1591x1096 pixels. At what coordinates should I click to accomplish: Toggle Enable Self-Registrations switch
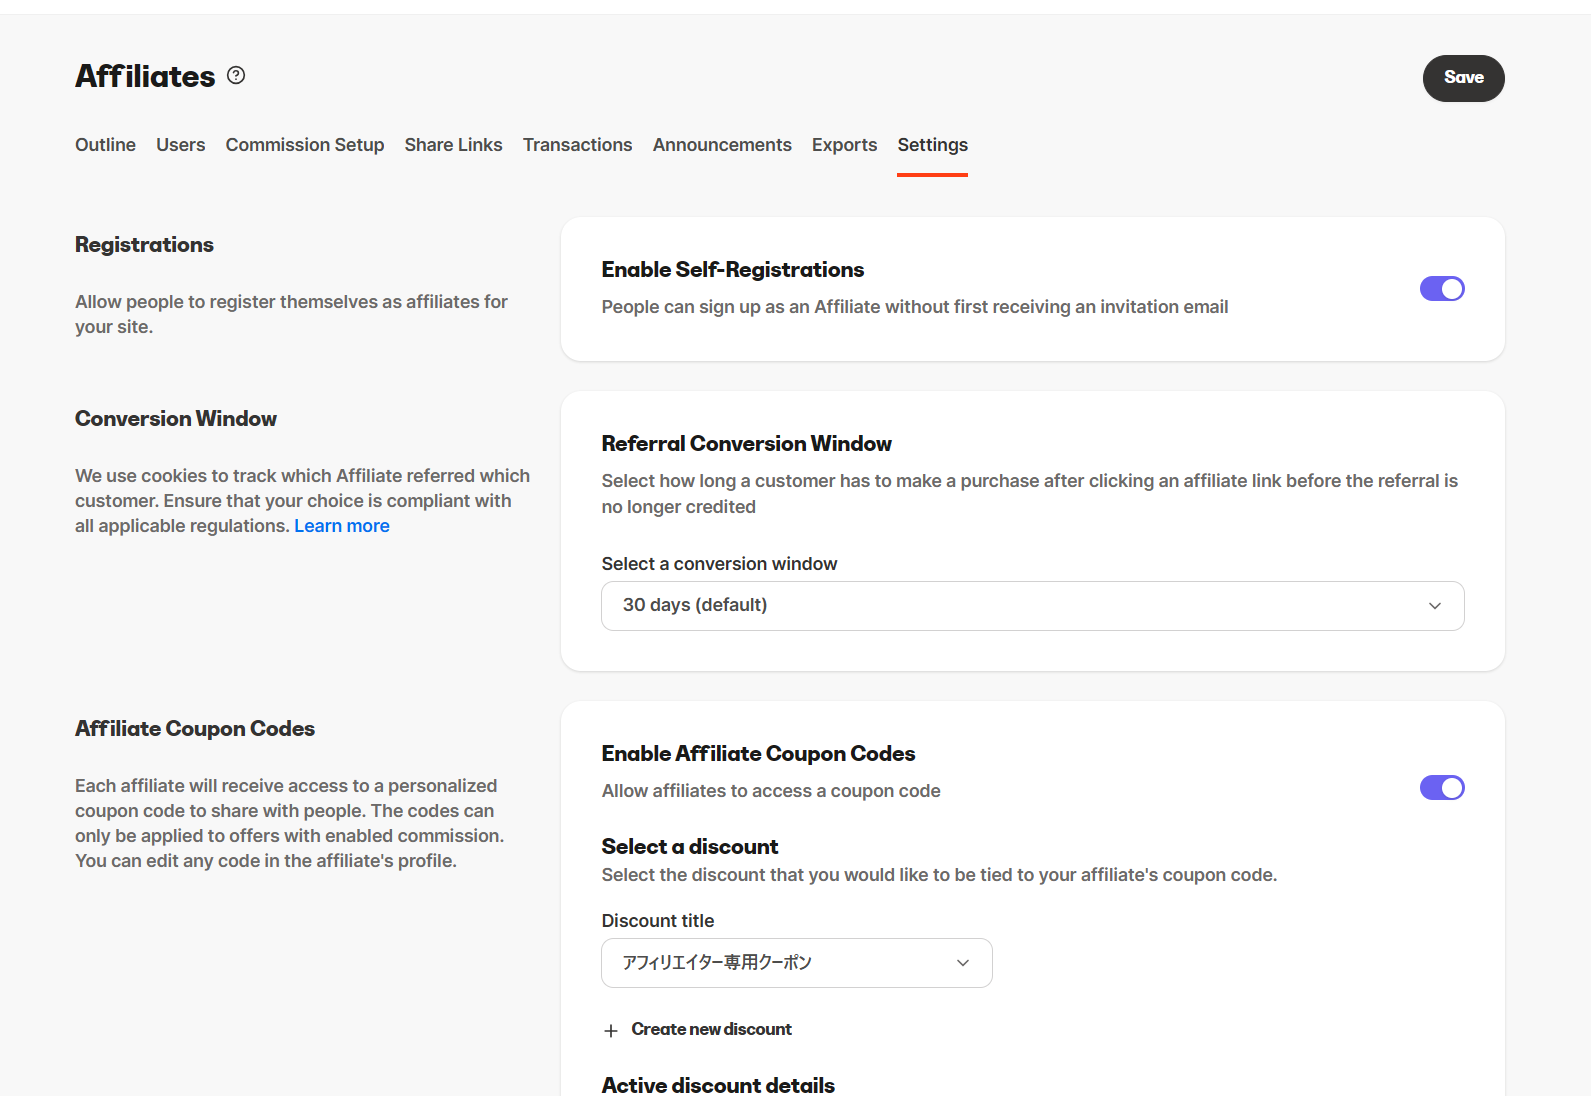click(1441, 289)
